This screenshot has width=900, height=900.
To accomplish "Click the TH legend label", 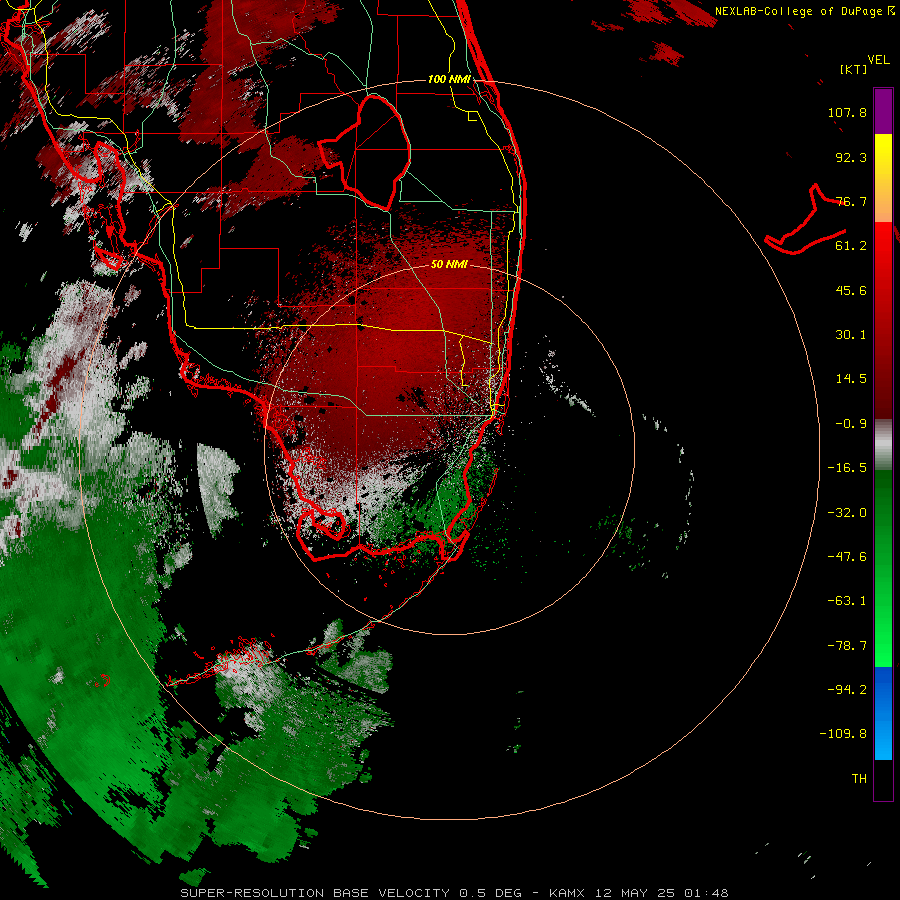I will tap(859, 779).
